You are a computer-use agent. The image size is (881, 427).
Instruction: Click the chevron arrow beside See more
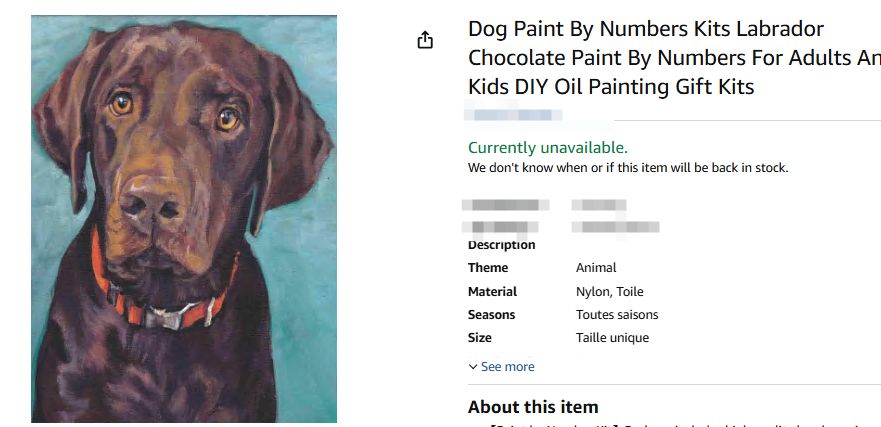473,367
